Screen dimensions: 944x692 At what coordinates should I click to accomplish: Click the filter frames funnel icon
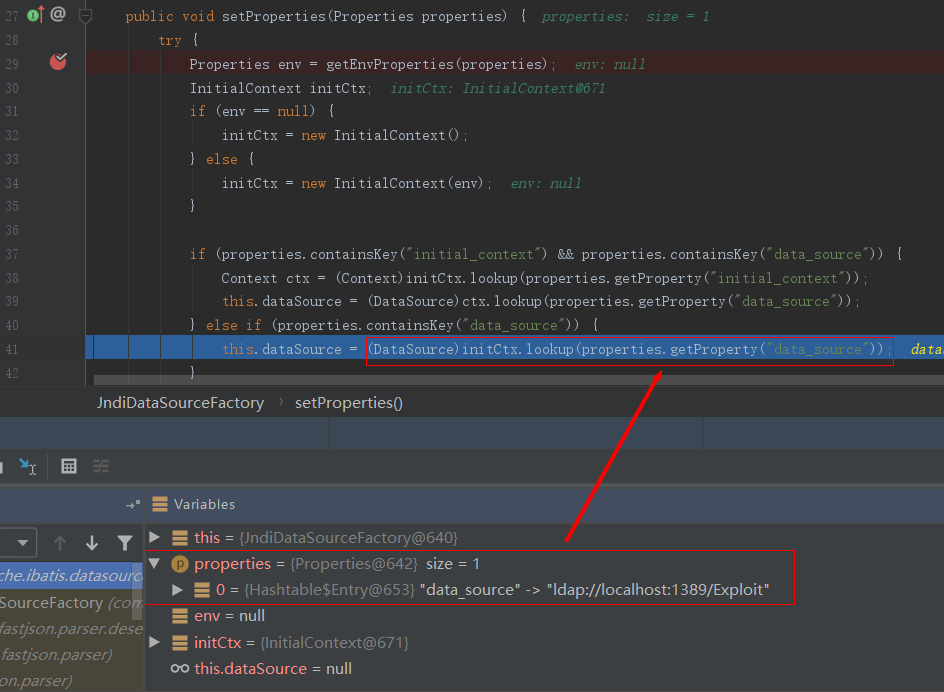[125, 543]
